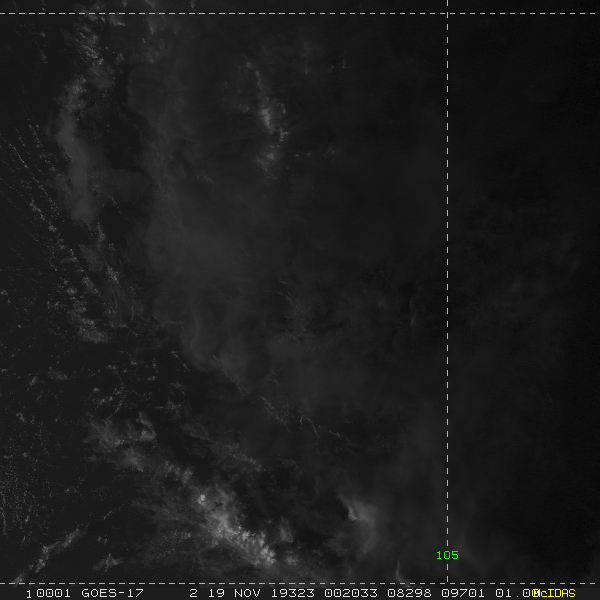Viewport: 600px width, 600px height.
Task: Select the yellow McIDAS logo text
Action: [x=554, y=593]
